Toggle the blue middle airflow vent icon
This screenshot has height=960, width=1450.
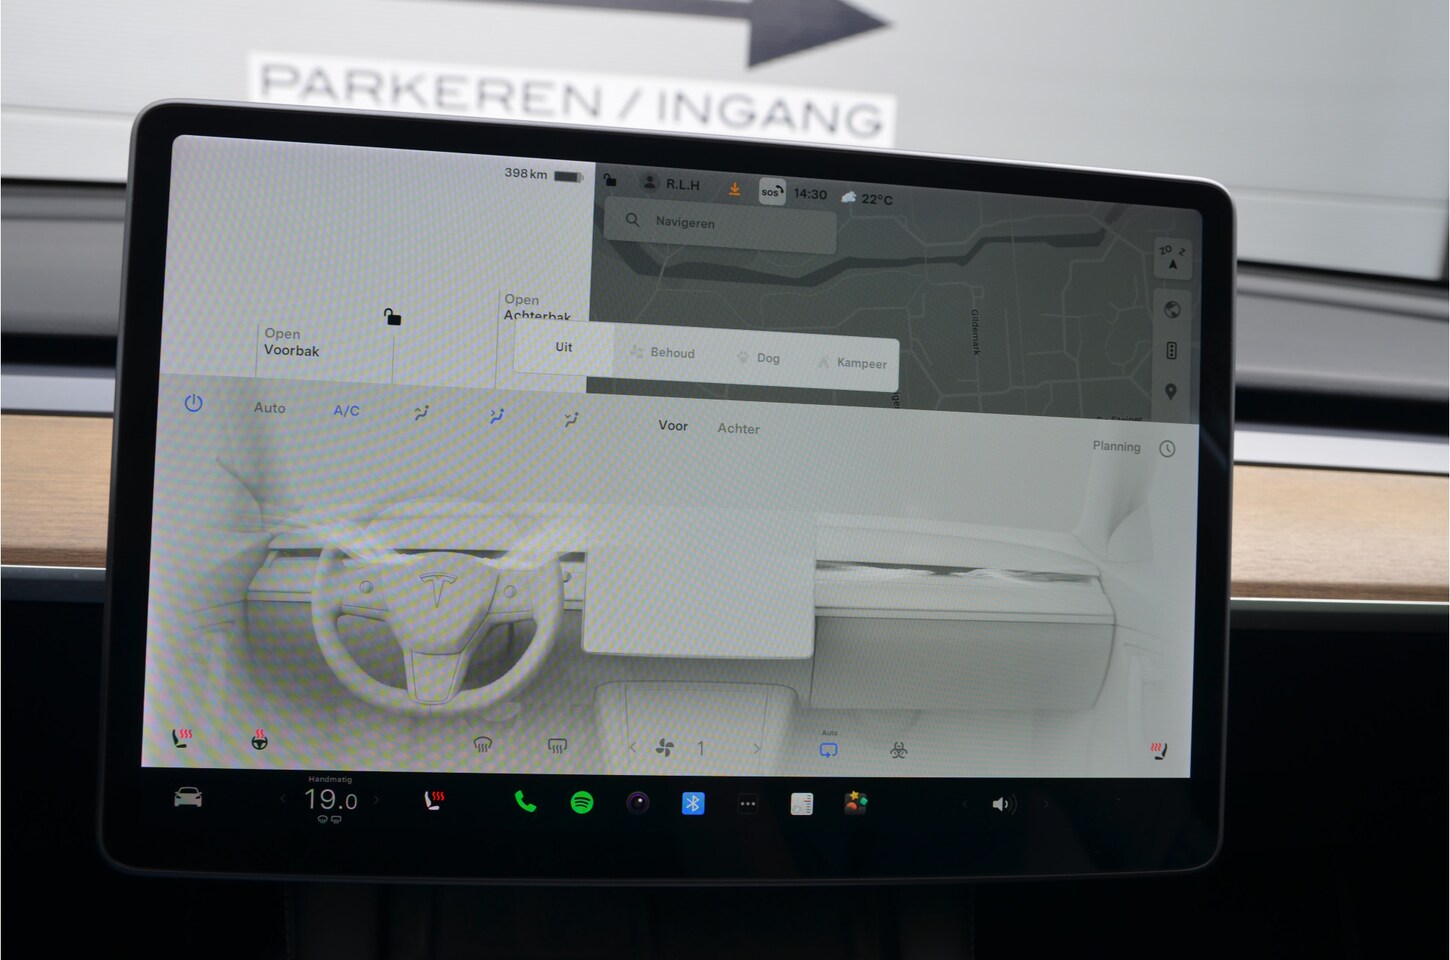497,417
